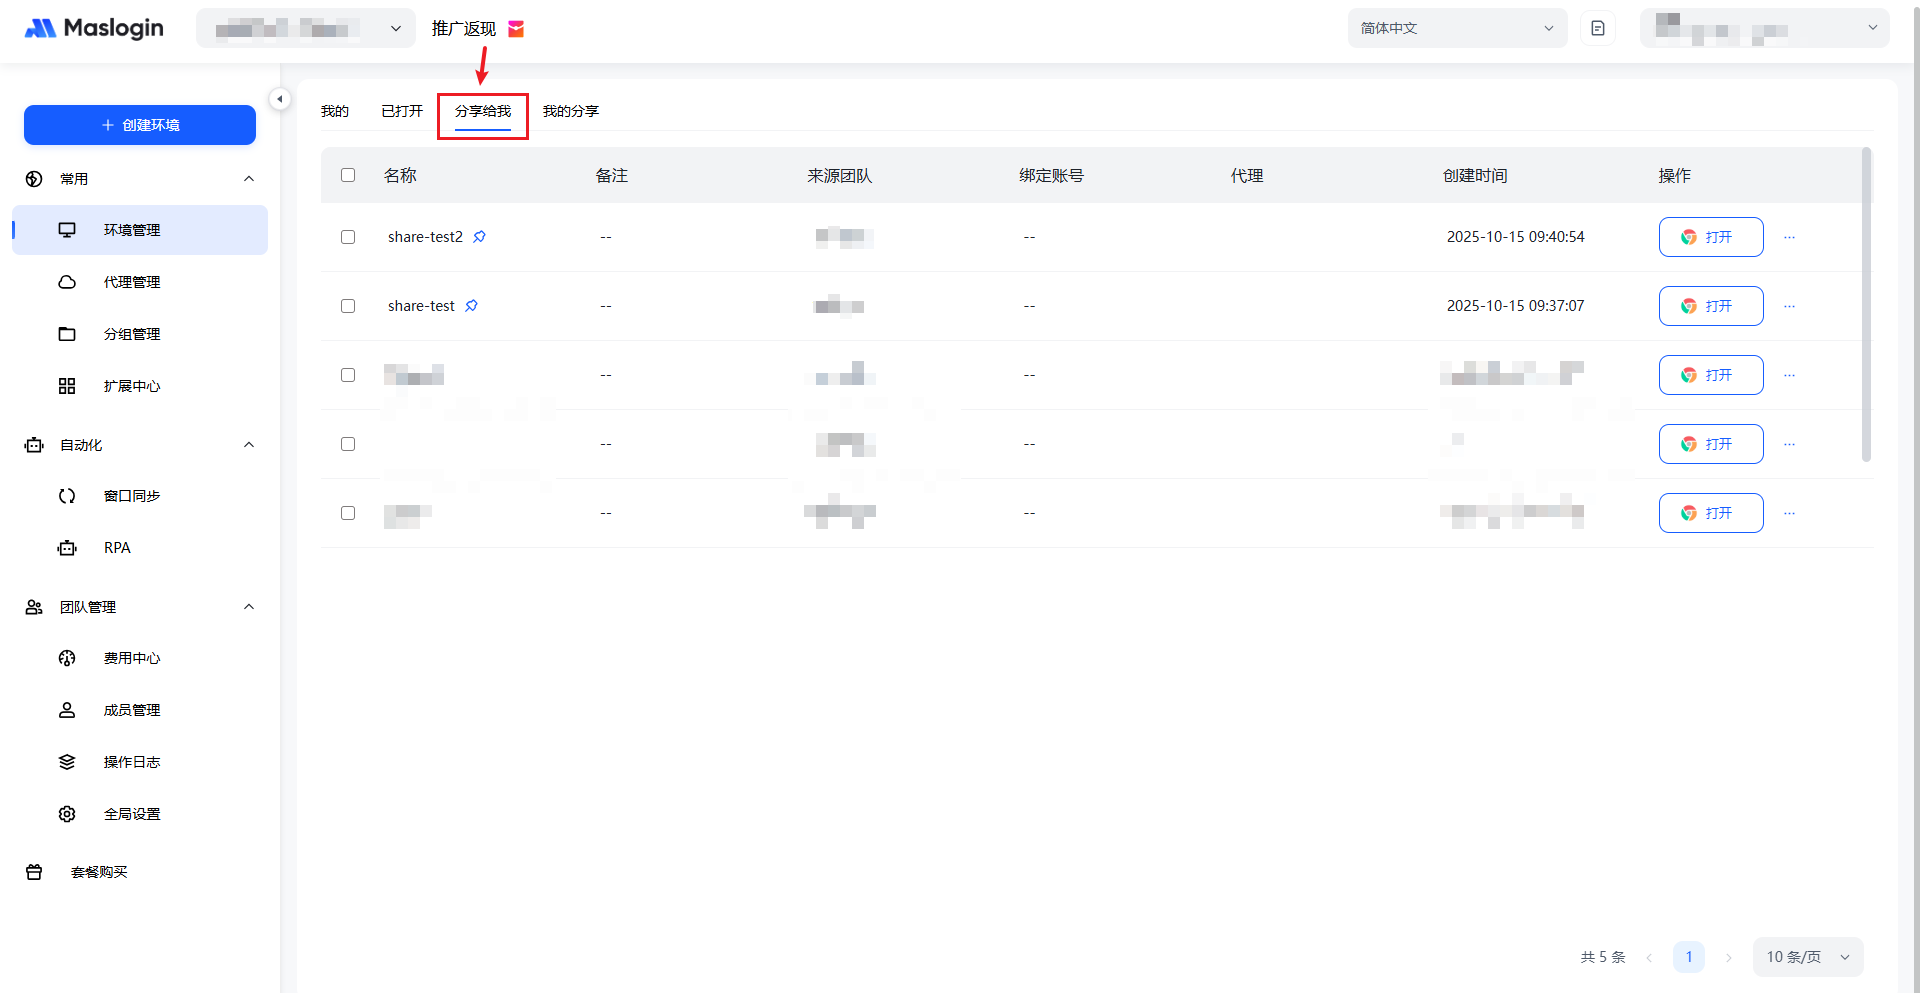The width and height of the screenshot is (1920, 993).
Task: Open the 简体中文 language dropdown
Action: 1456,28
